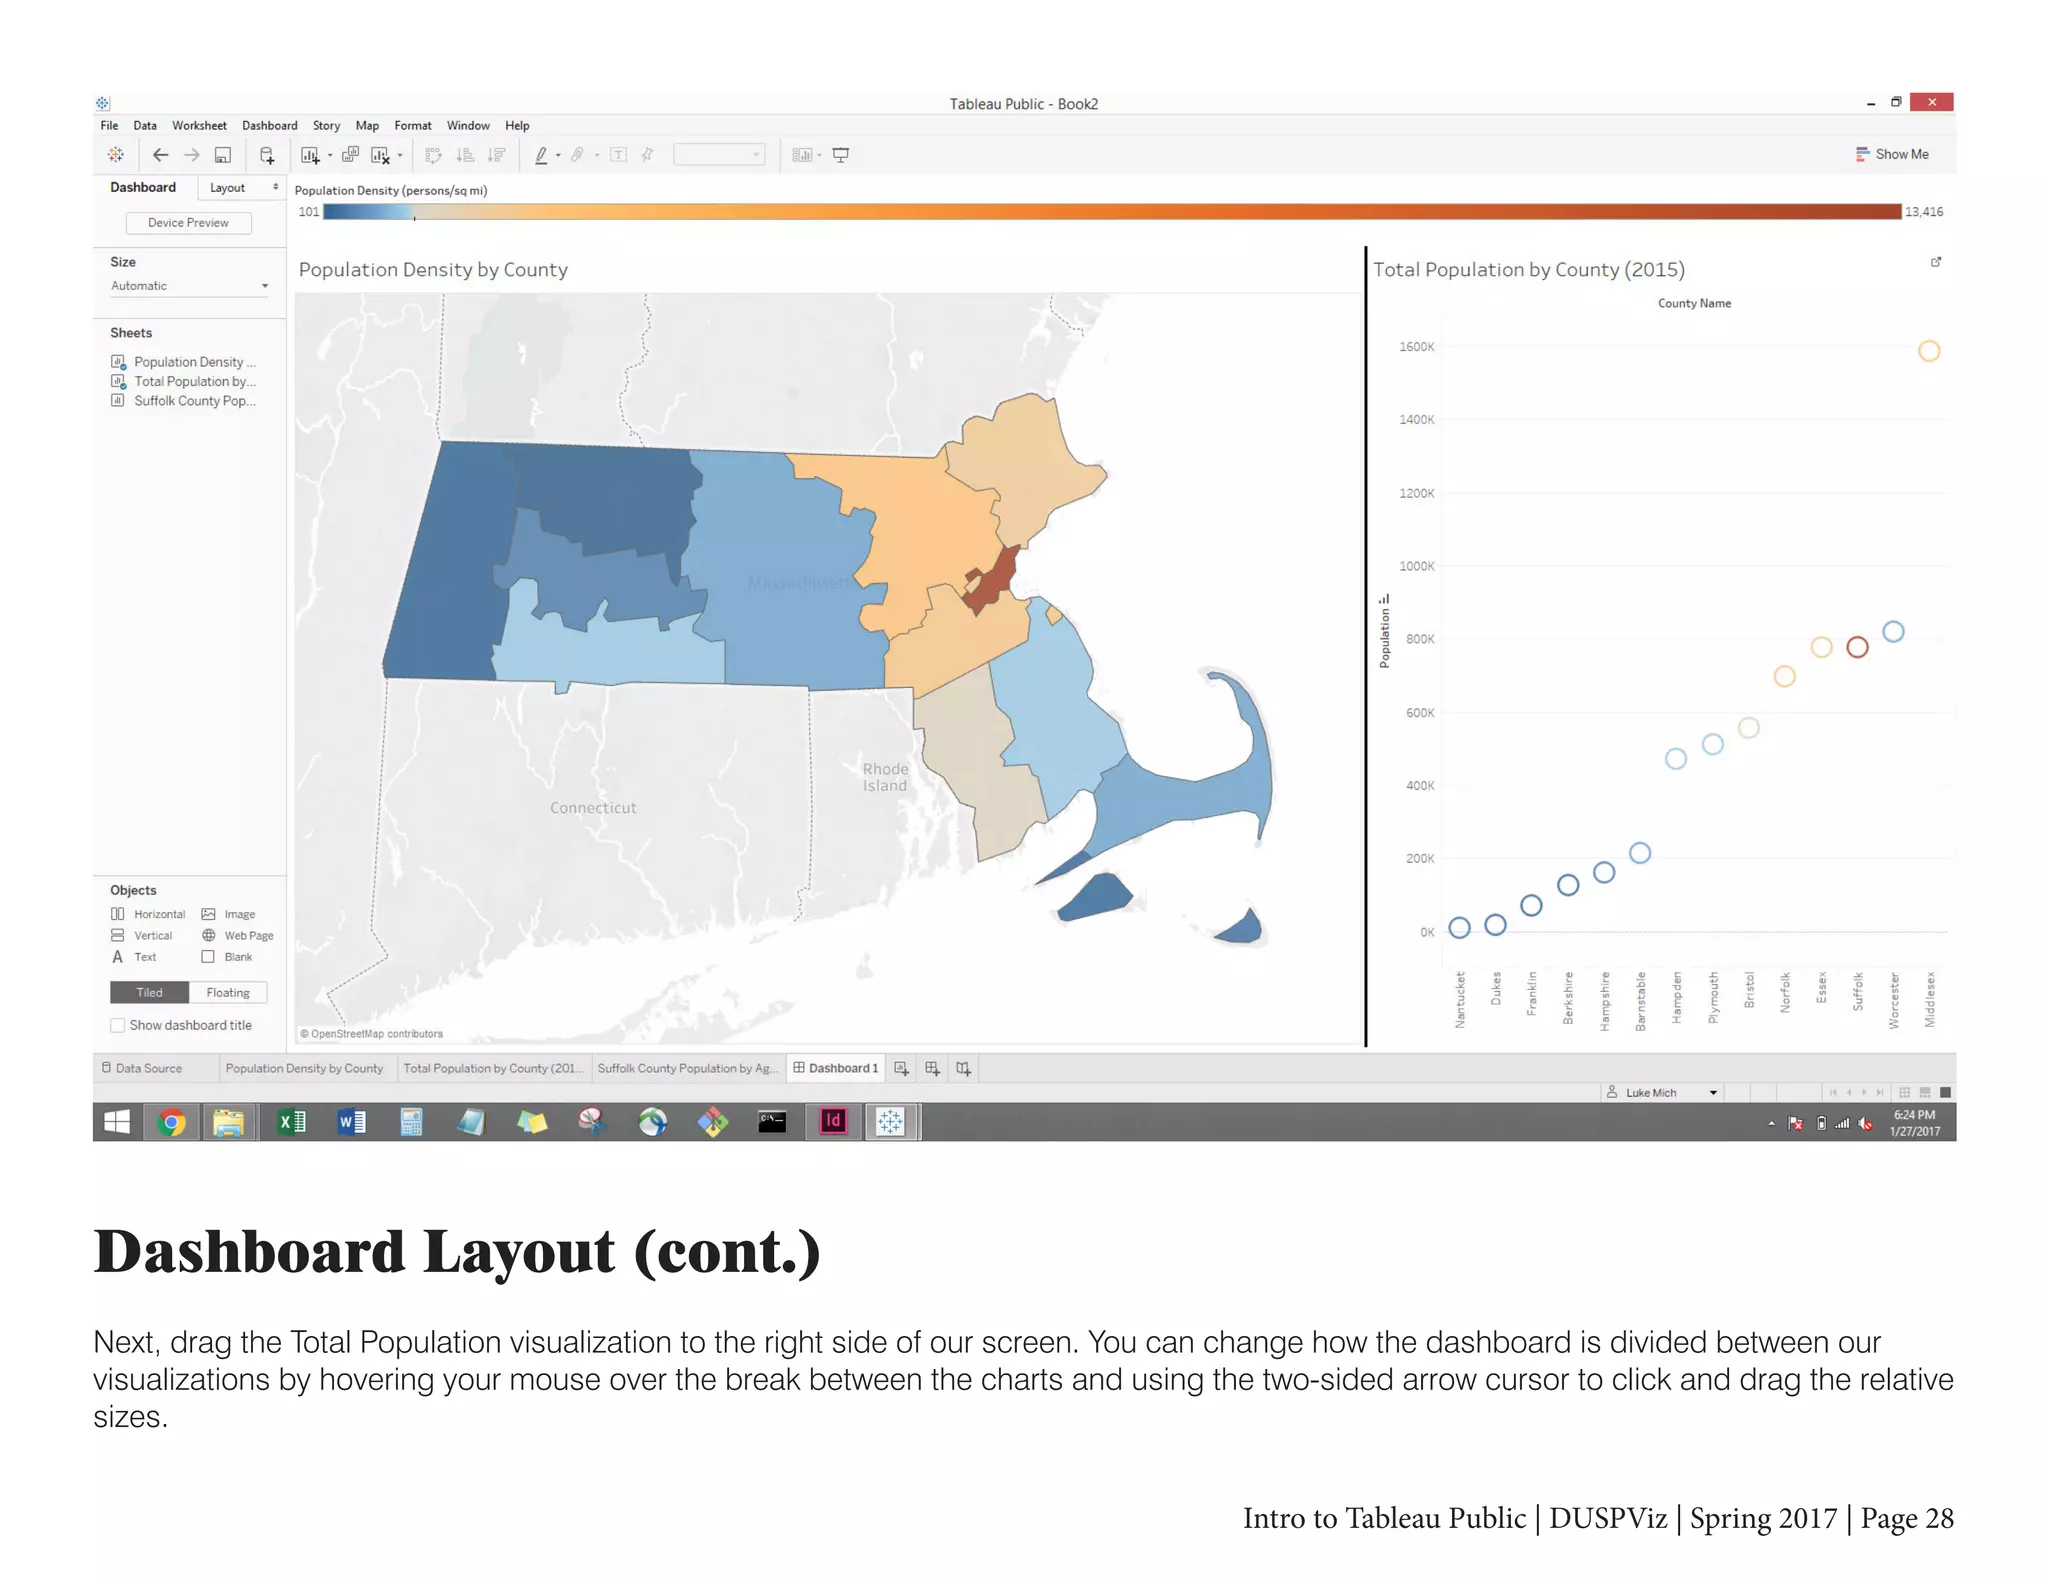Open Suffolk County Population by Age tab

(688, 1068)
